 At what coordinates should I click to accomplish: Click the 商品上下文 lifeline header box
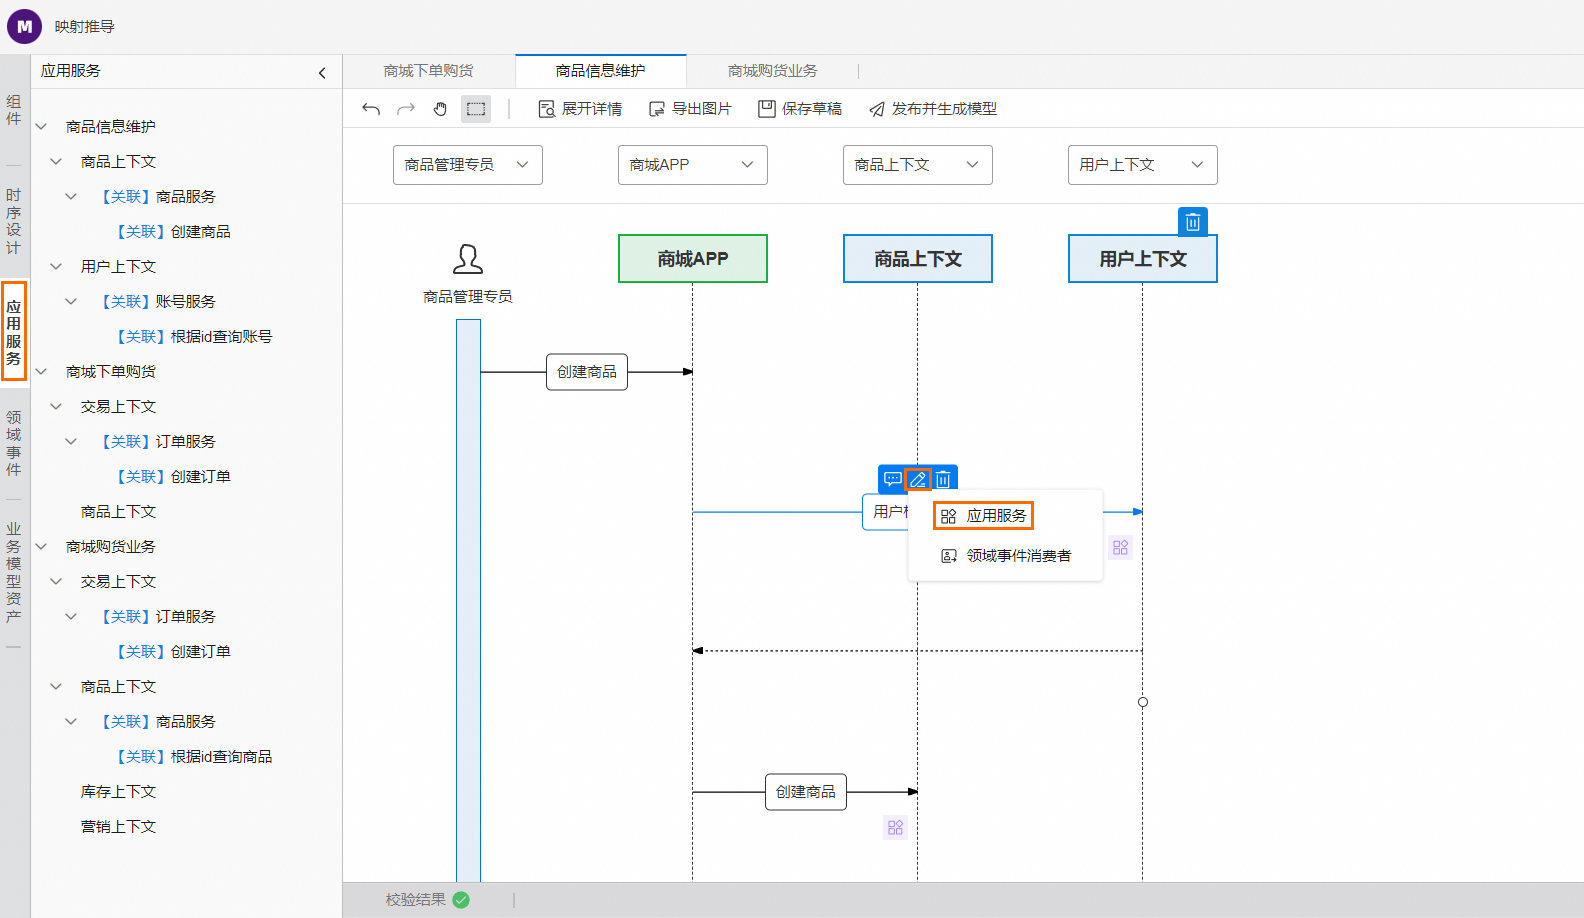pos(918,259)
